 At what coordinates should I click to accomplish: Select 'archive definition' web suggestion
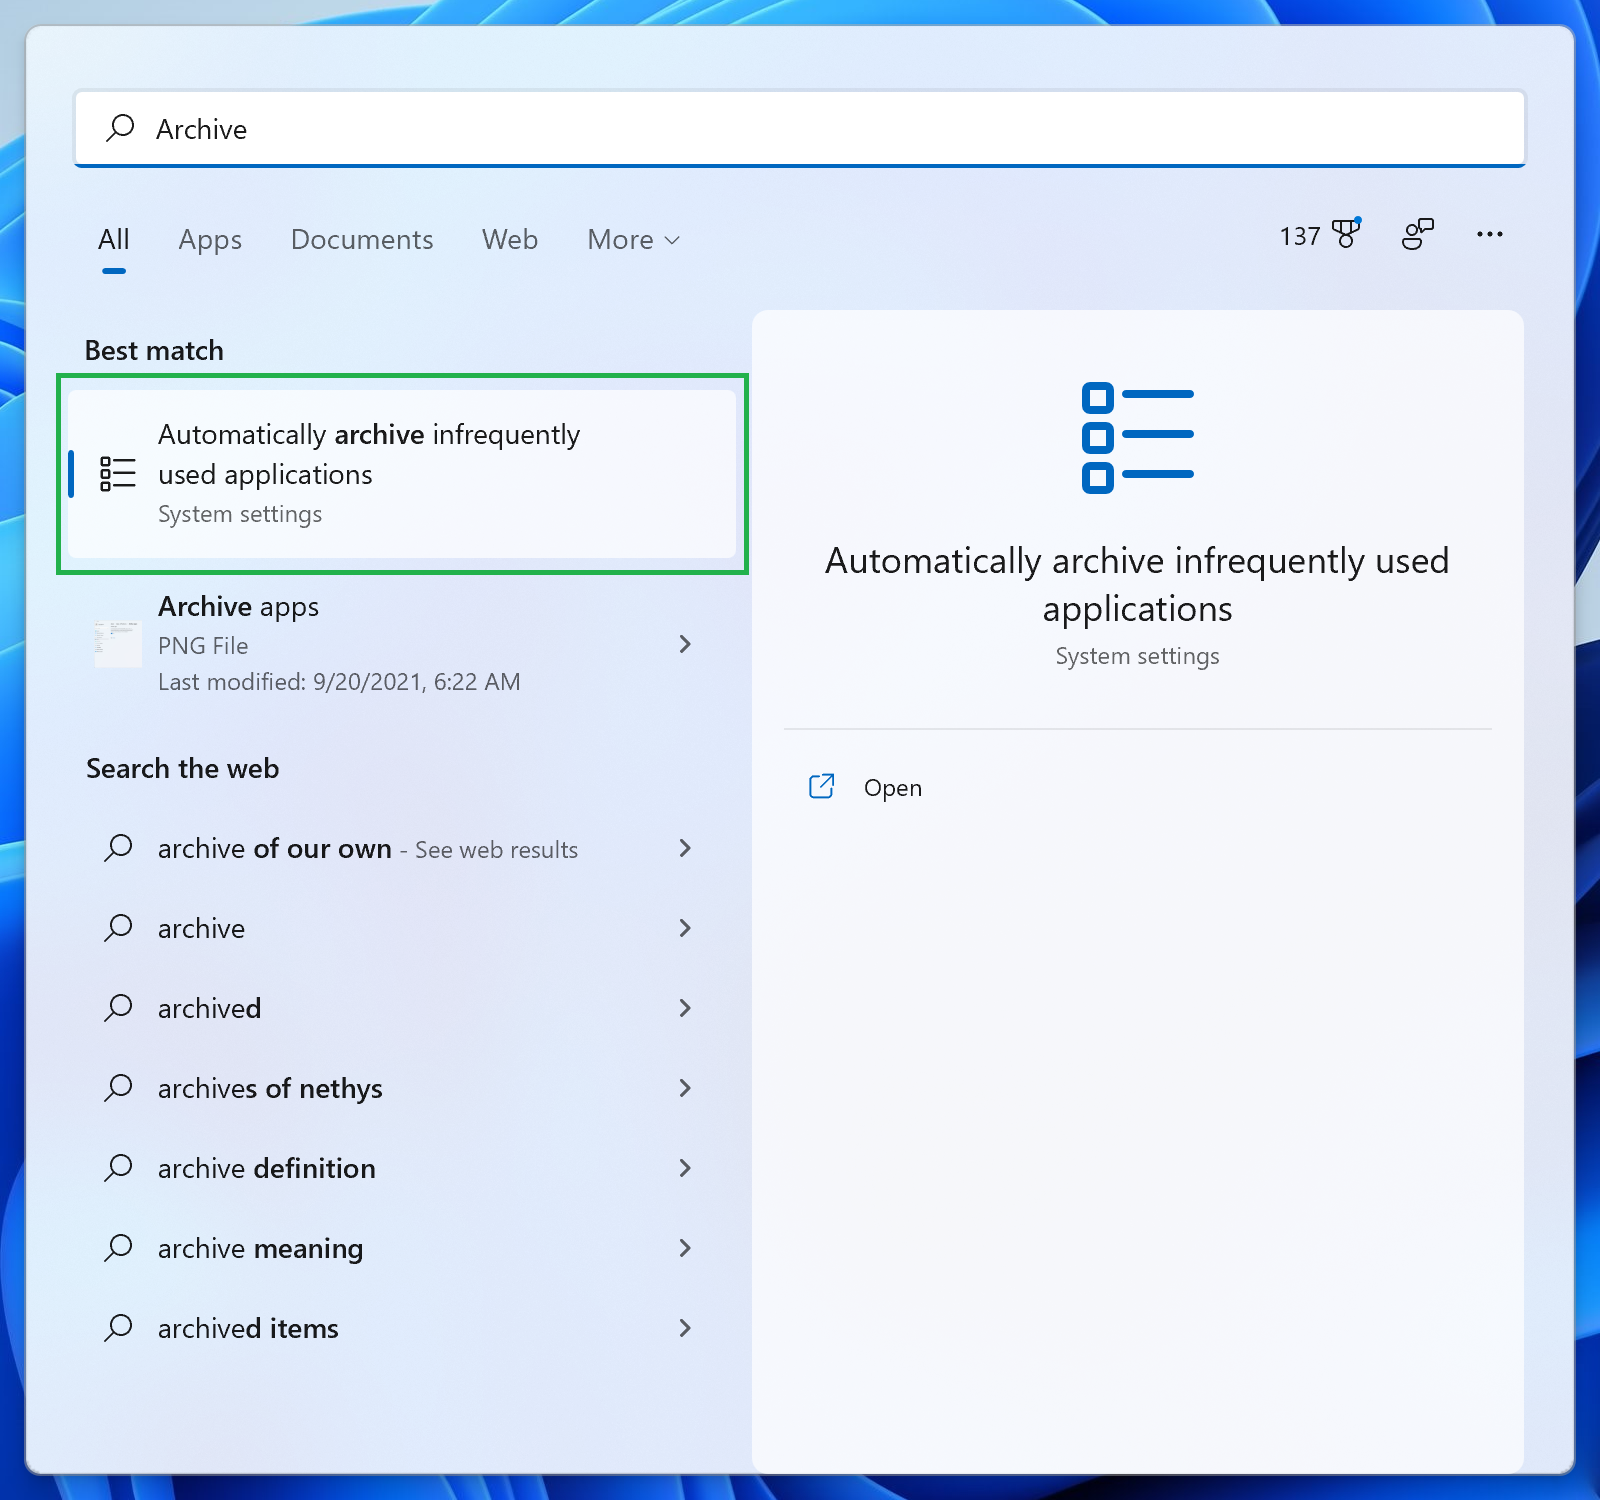point(267,1168)
